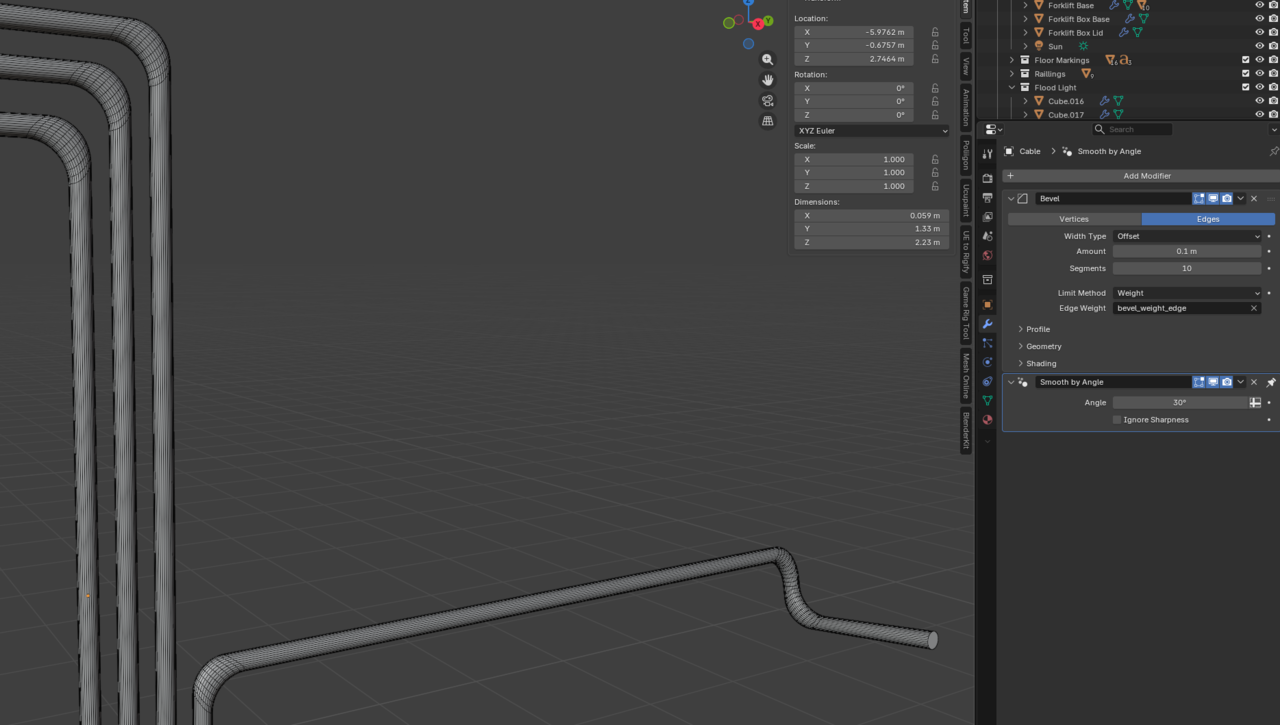Screen dimensions: 1280x725
Task: Open the Limit Method Weight dropdown
Action: coord(1187,293)
